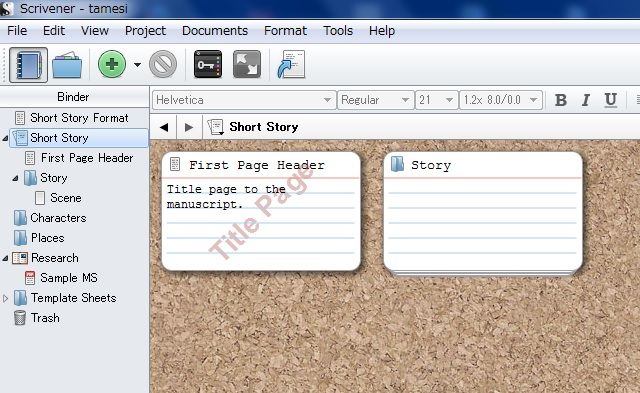This screenshot has width=640, height=393.
Task: Open the Regular font style dropdown
Action: (375, 100)
